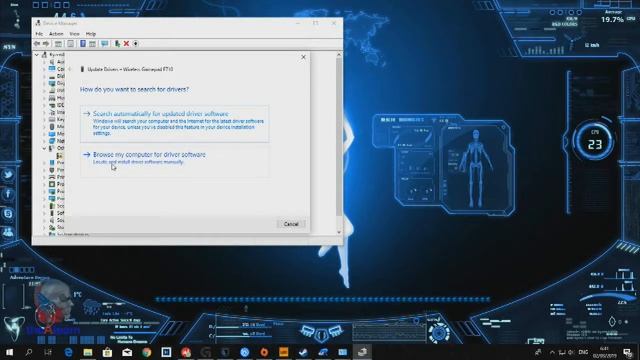Click the scroll down arrow in Device Manager
The image size is (640, 360).
point(339,232)
